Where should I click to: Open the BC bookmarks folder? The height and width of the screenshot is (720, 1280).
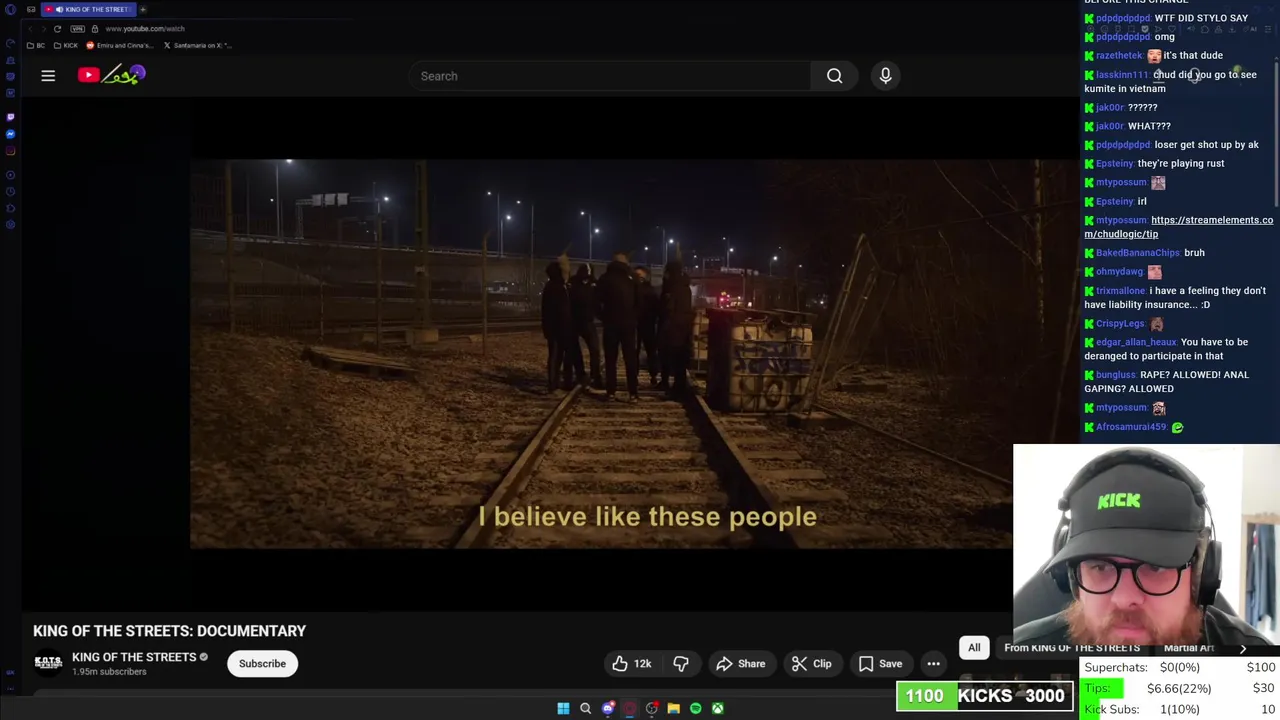[x=35, y=46]
